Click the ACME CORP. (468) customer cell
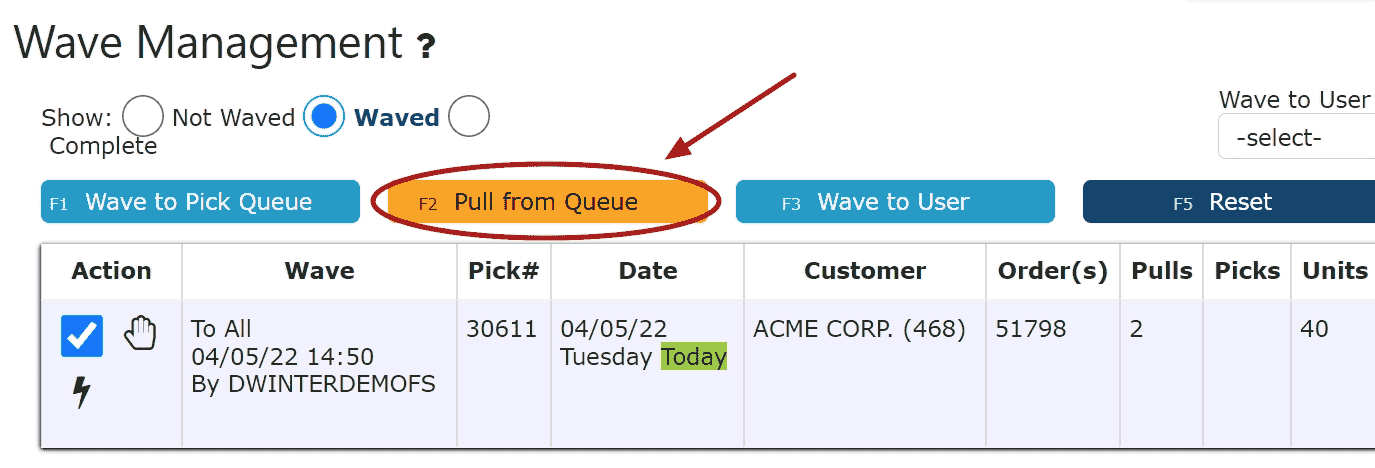 tap(859, 329)
